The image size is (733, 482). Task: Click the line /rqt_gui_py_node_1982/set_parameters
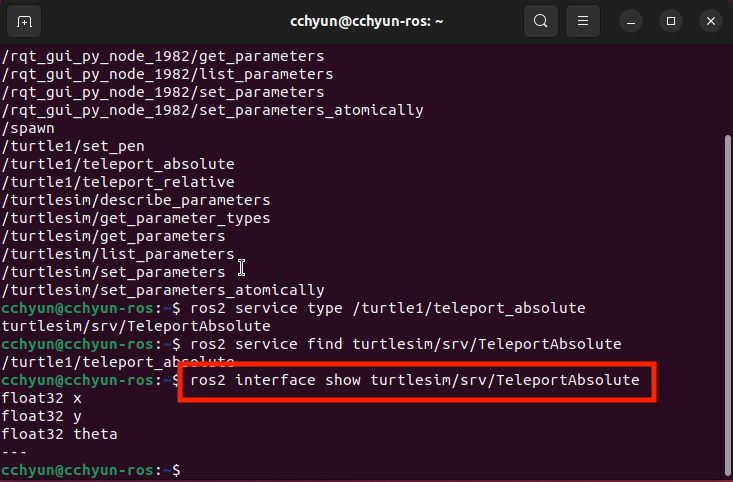click(163, 92)
